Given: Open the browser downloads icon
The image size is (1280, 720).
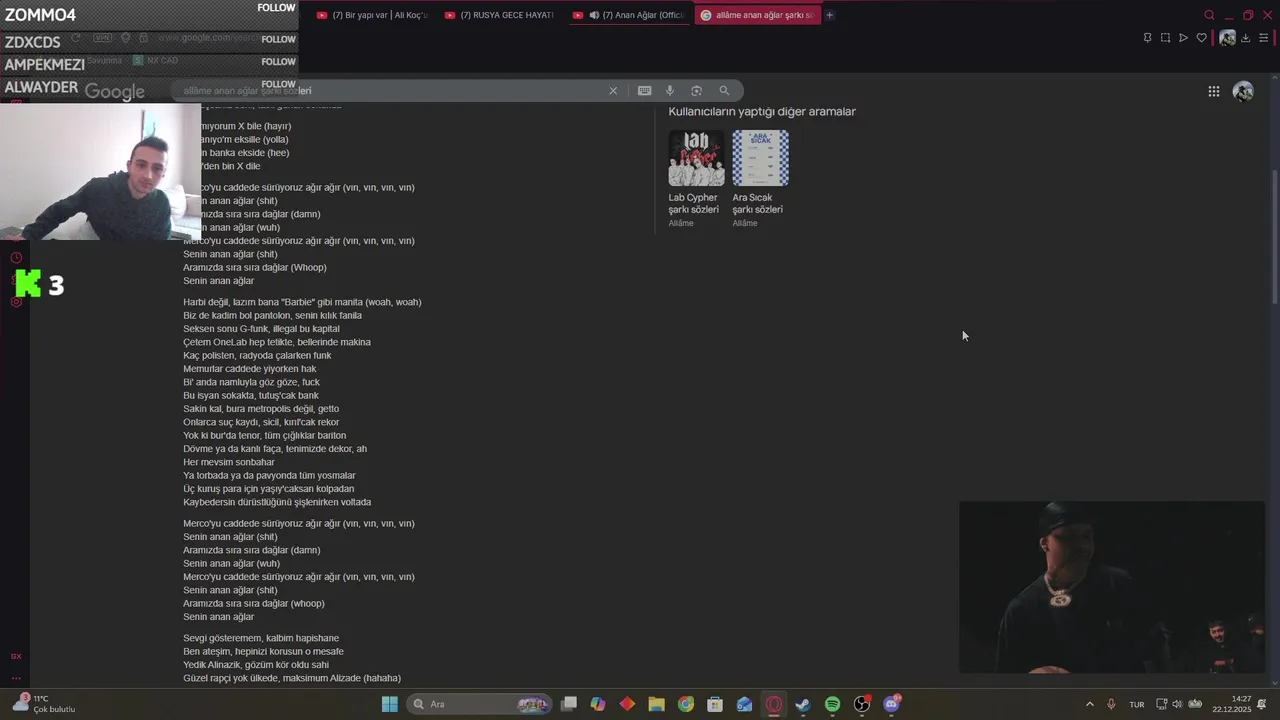Looking at the screenshot, I should 1245,38.
